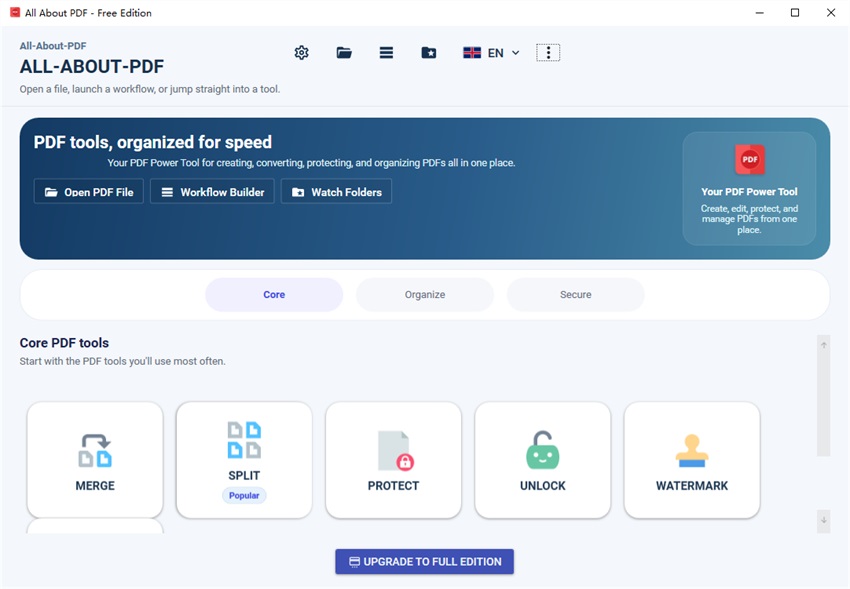Click the open folder icon in the header
The width and height of the screenshot is (850, 589).
click(344, 53)
